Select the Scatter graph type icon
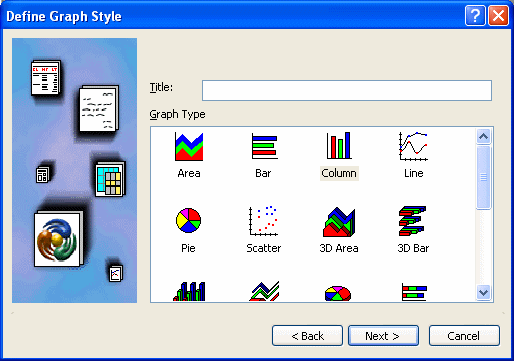The height and width of the screenshot is (361, 514). (x=263, y=221)
